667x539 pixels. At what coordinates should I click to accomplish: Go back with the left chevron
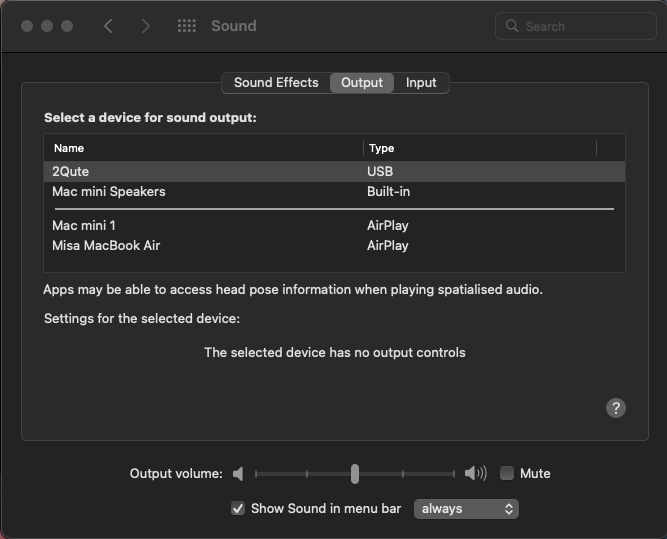coord(108,26)
